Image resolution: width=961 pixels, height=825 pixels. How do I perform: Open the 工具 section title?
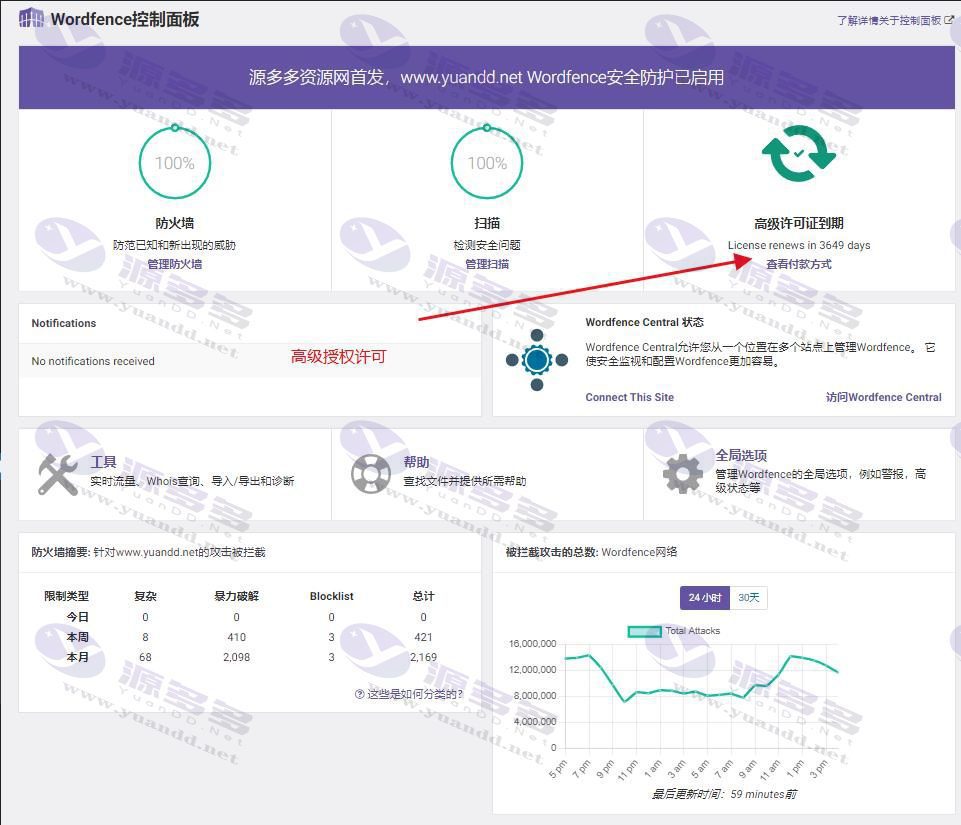click(x=104, y=462)
